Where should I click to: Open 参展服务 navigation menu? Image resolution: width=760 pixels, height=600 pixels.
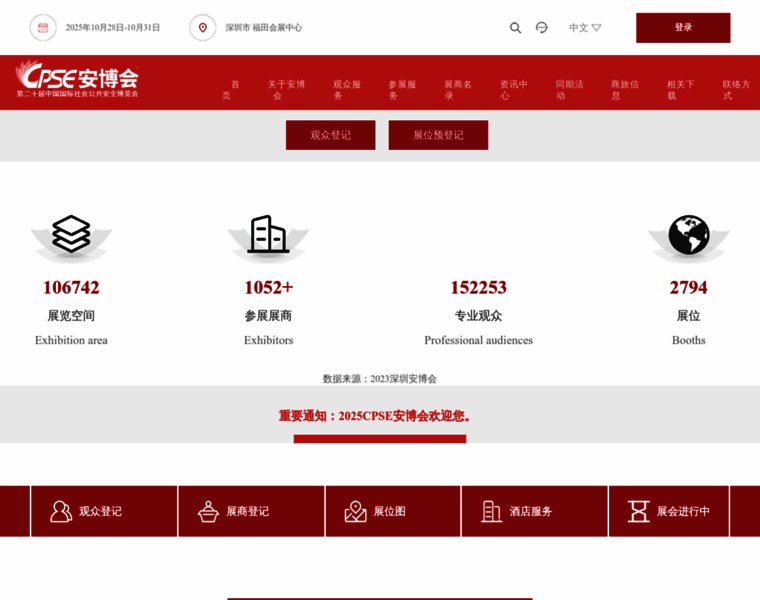tap(402, 90)
